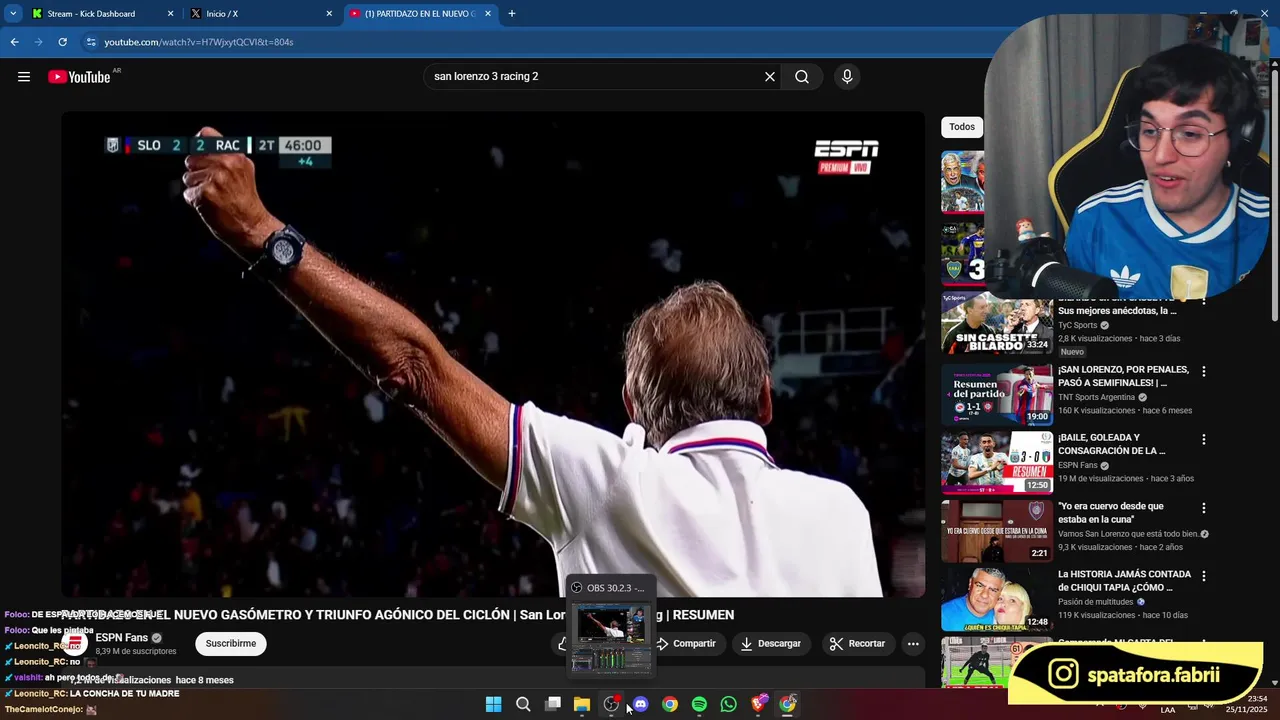The image size is (1280, 720).
Task: Open the tab search dropdown arrow
Action: click(x=13, y=14)
